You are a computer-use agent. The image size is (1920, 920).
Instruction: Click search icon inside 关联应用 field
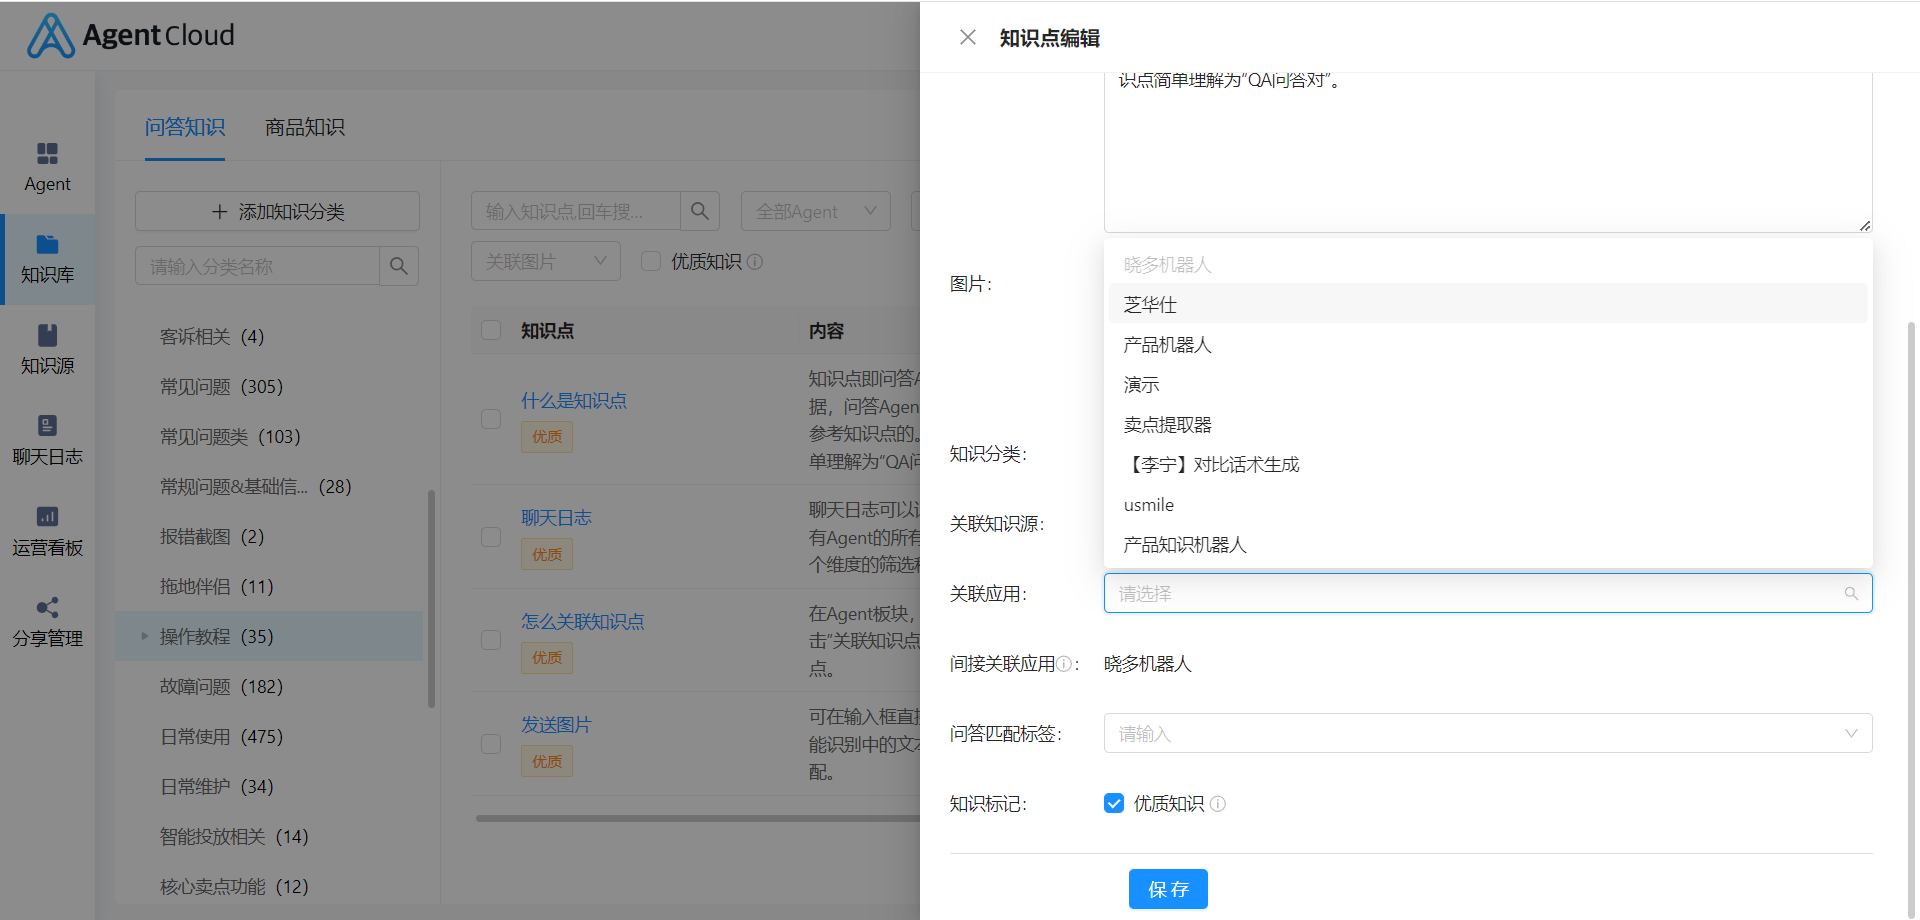pyautogui.click(x=1851, y=594)
